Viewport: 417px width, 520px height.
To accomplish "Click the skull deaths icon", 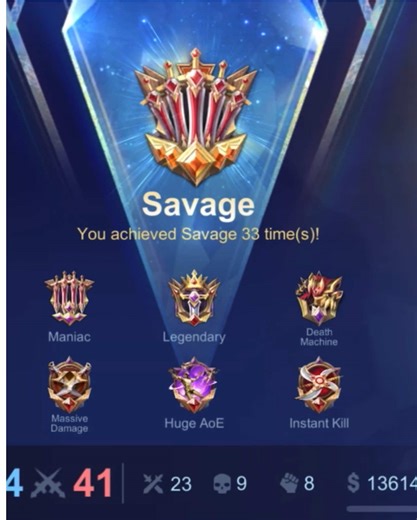I will pos(223,484).
